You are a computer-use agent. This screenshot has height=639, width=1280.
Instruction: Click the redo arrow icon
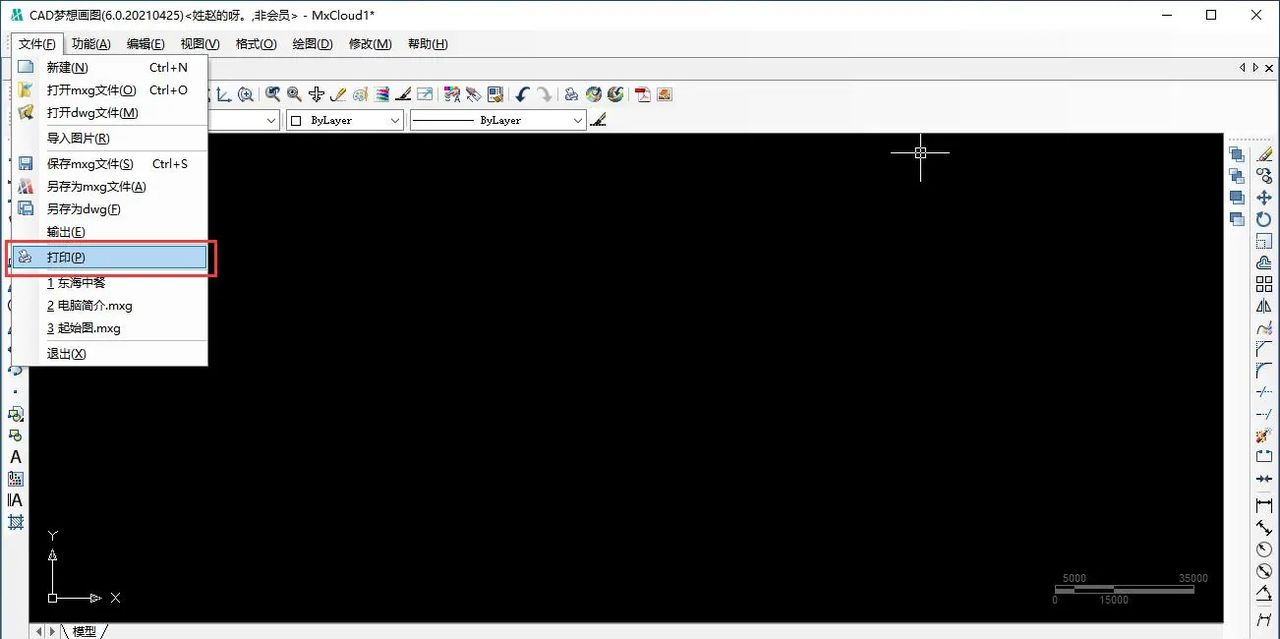click(x=544, y=94)
